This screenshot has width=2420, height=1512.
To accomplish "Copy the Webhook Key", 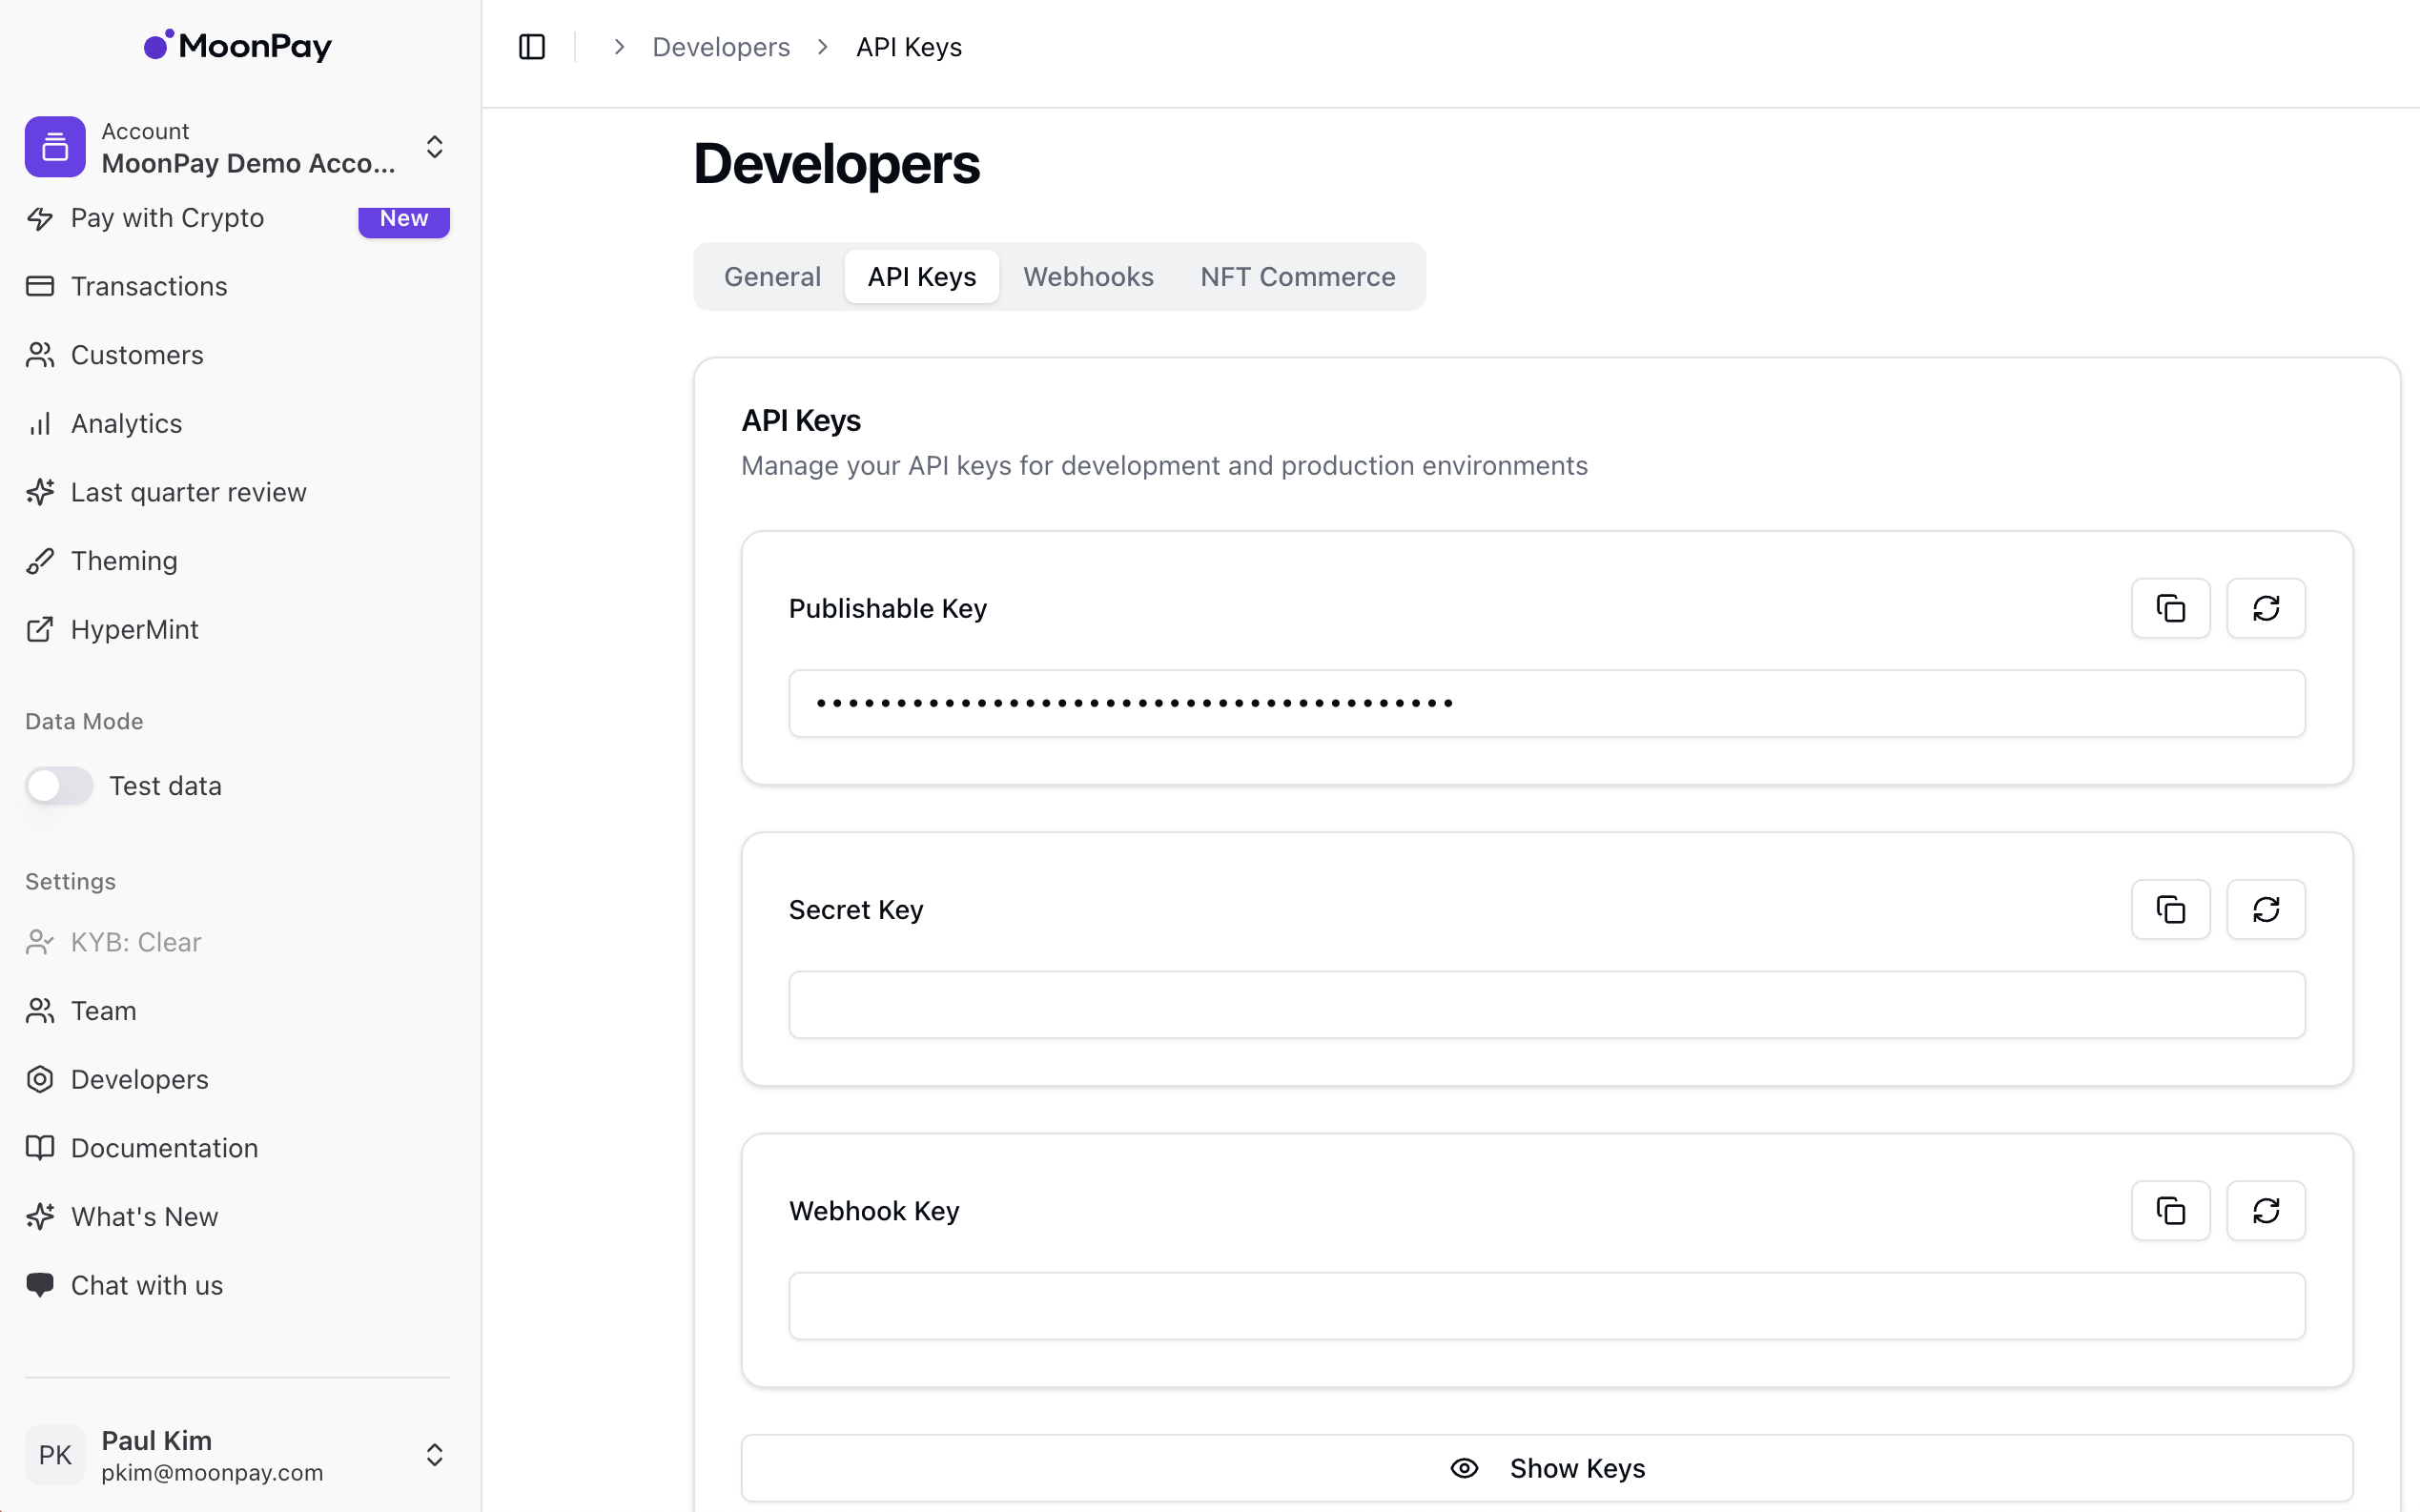I will pyautogui.click(x=2170, y=1210).
